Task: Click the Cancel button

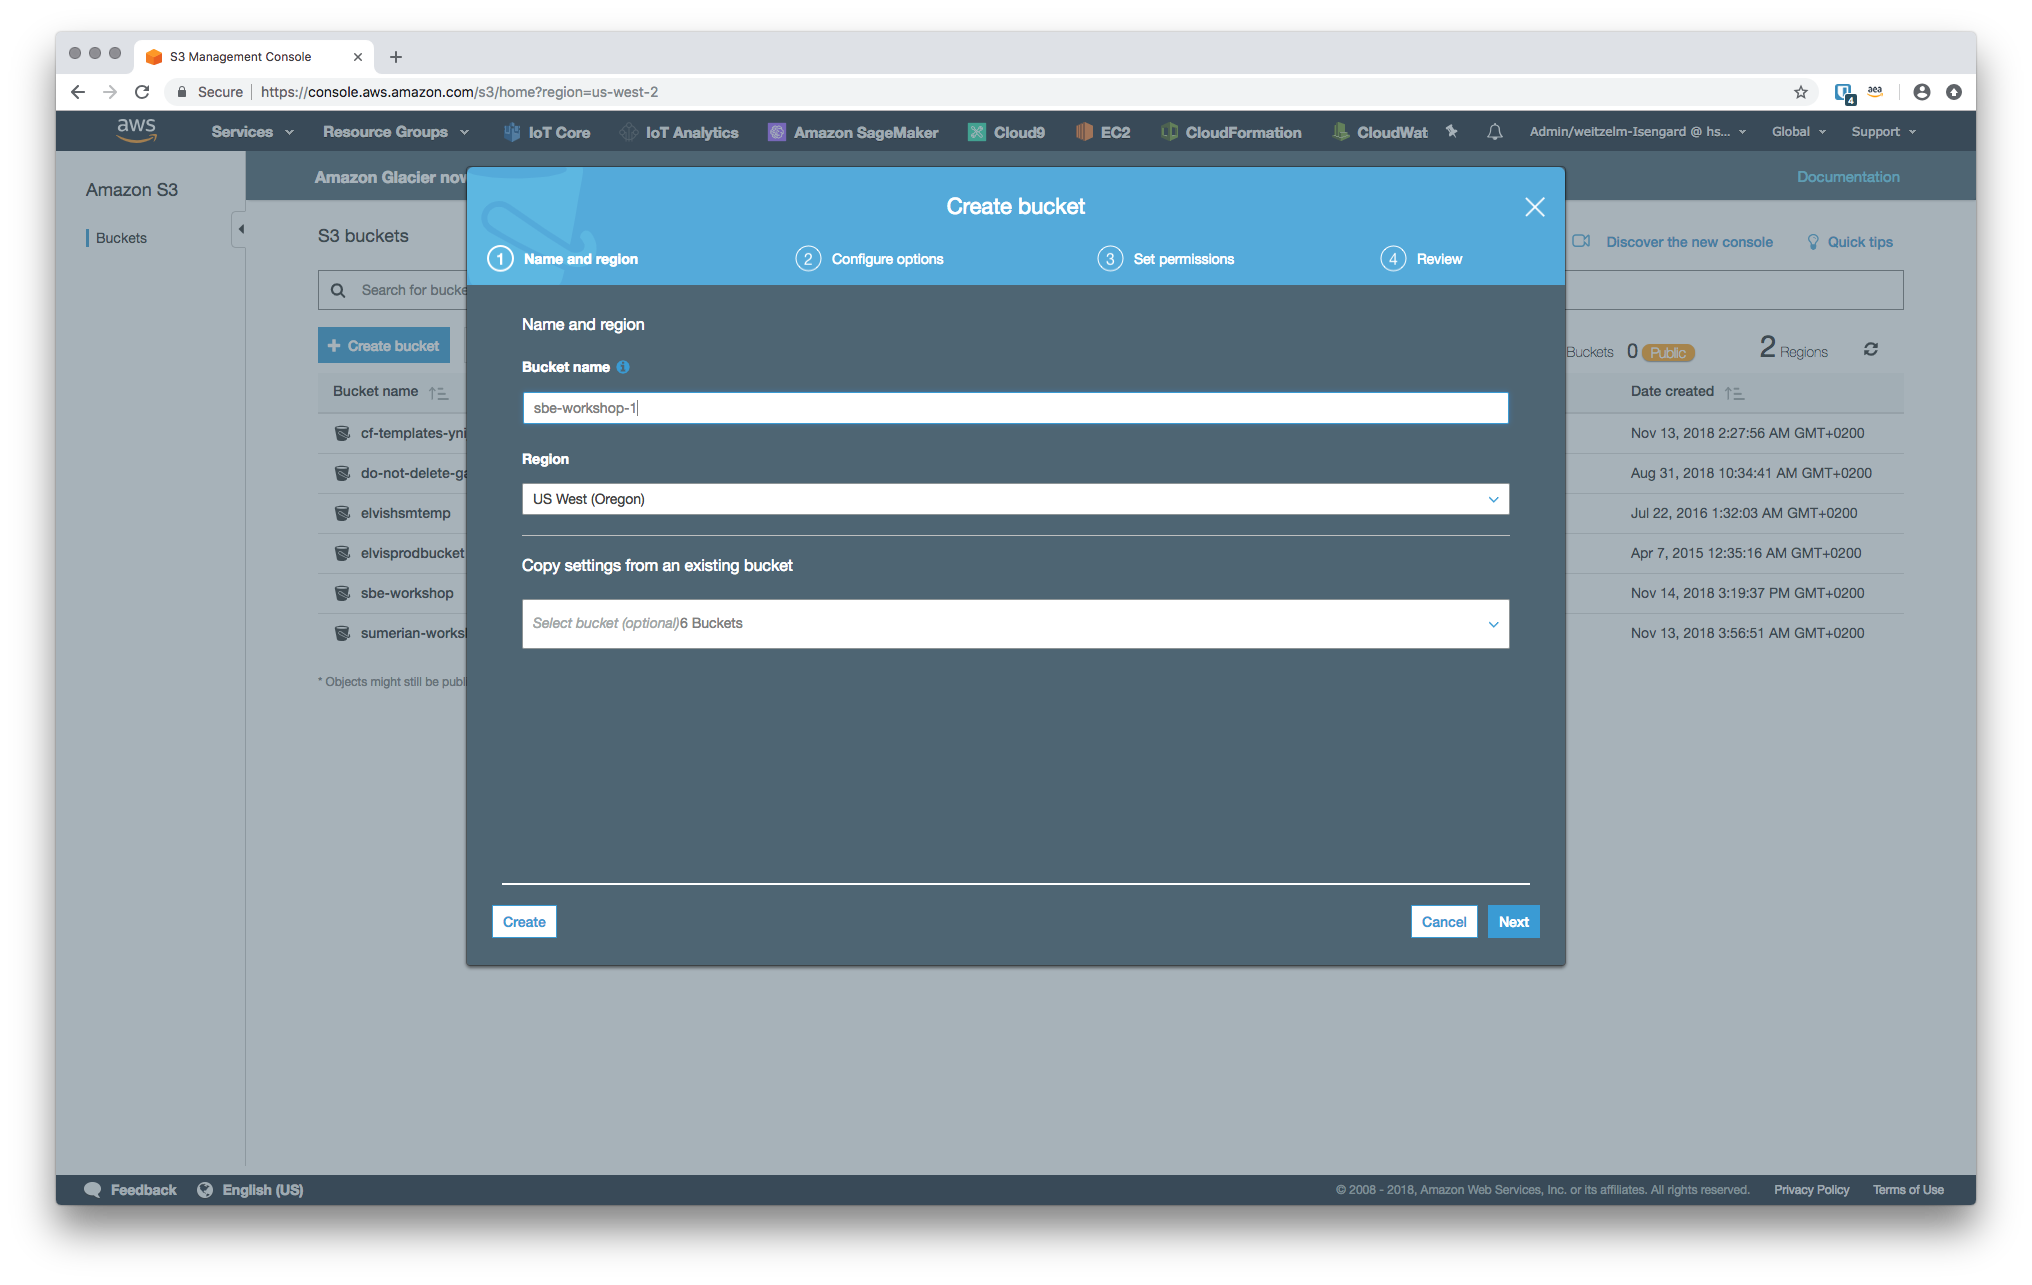Action: pyautogui.click(x=1444, y=922)
